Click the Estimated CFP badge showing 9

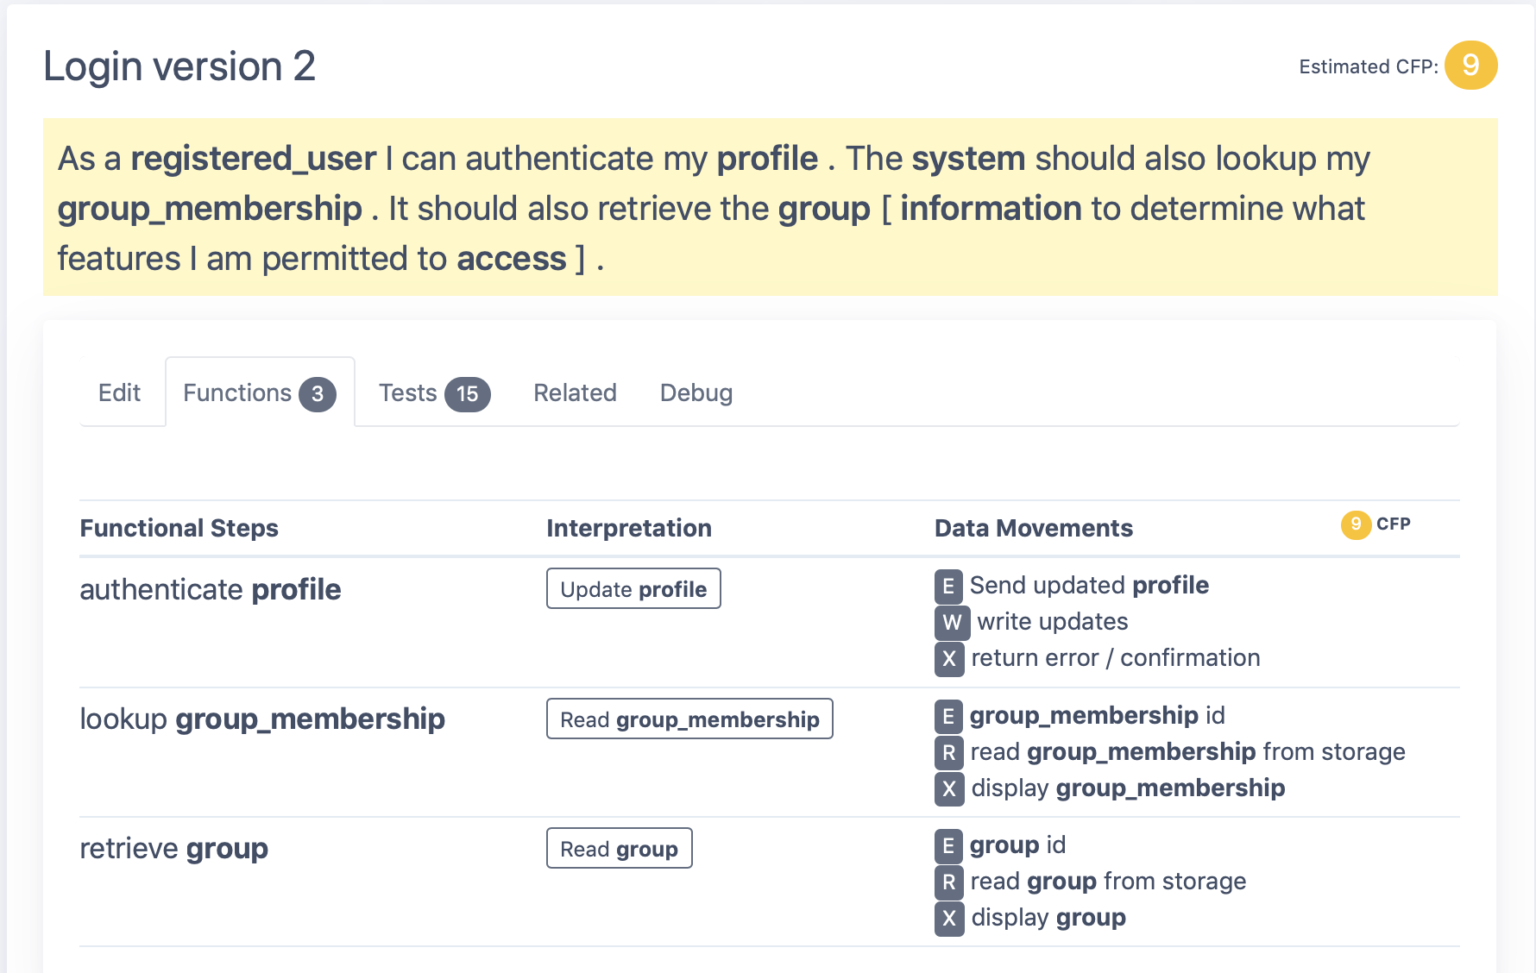(x=1471, y=65)
